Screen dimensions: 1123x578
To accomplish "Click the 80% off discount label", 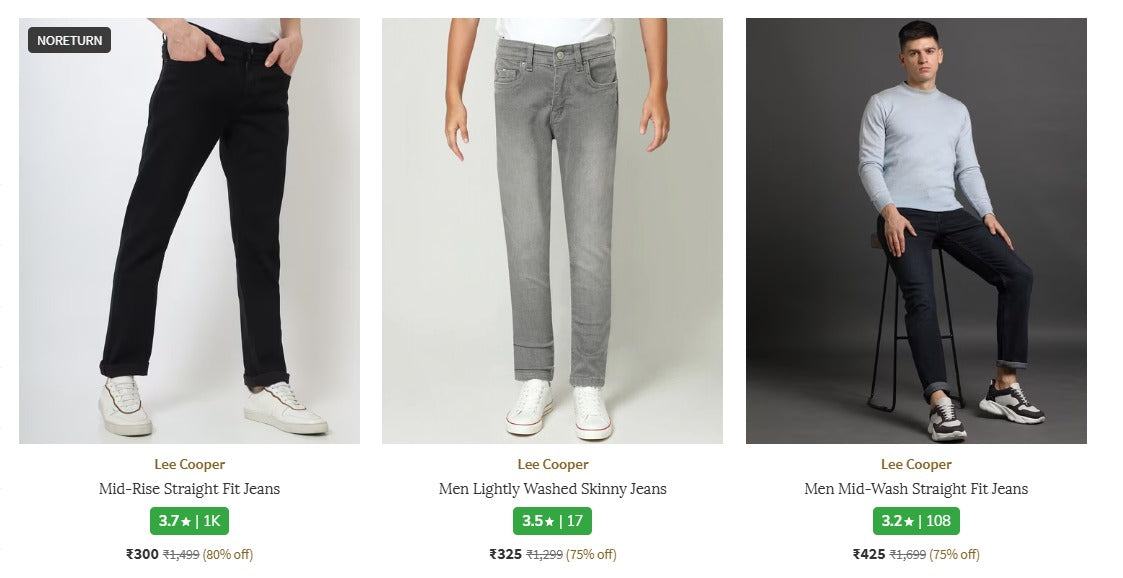I will (x=228, y=554).
